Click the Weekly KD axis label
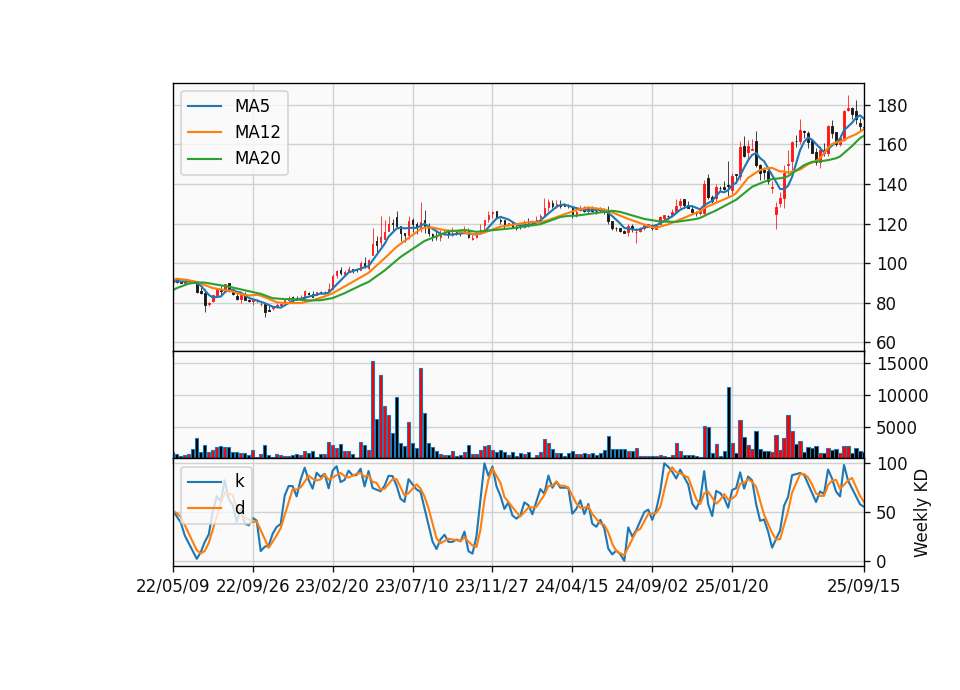This screenshot has width=960, height=690. click(x=921, y=514)
